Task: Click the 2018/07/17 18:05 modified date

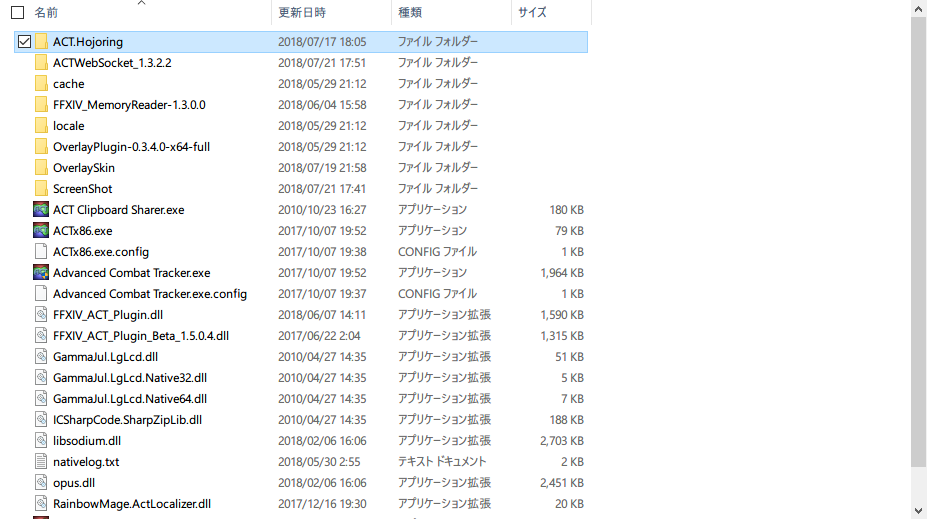Action: (322, 41)
